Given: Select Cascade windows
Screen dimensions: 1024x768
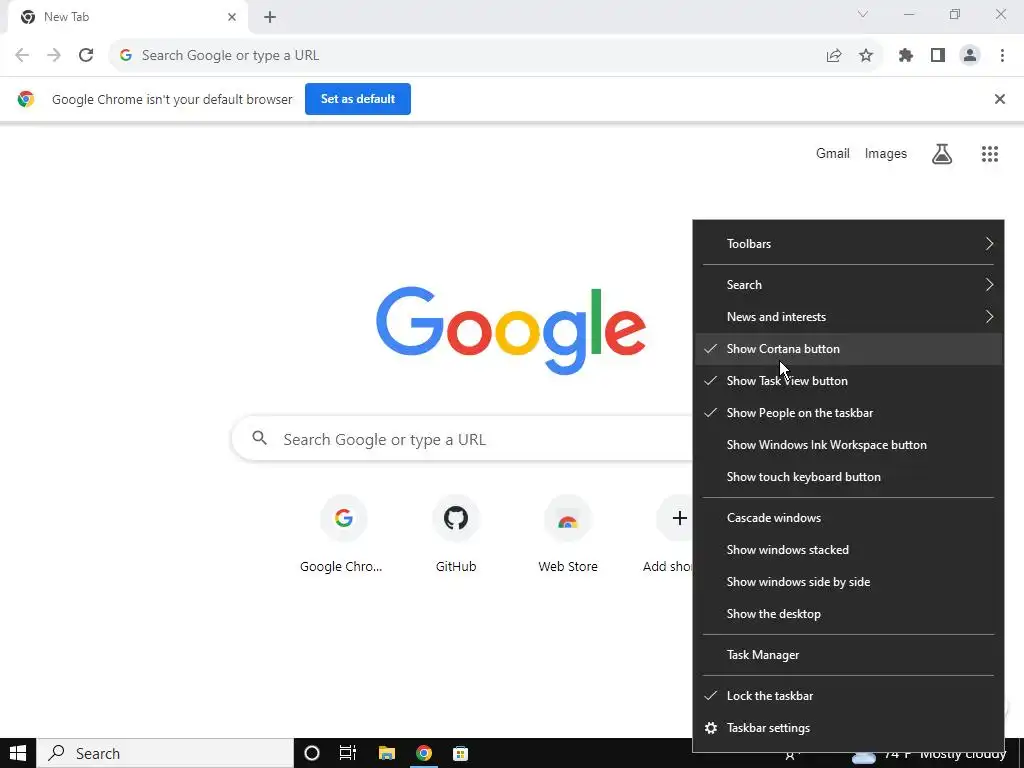Looking at the screenshot, I should coord(848,518).
